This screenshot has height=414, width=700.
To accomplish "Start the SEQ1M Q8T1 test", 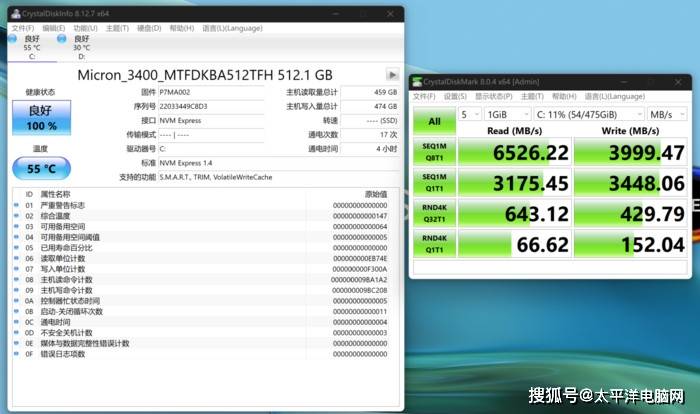I will click(434, 153).
